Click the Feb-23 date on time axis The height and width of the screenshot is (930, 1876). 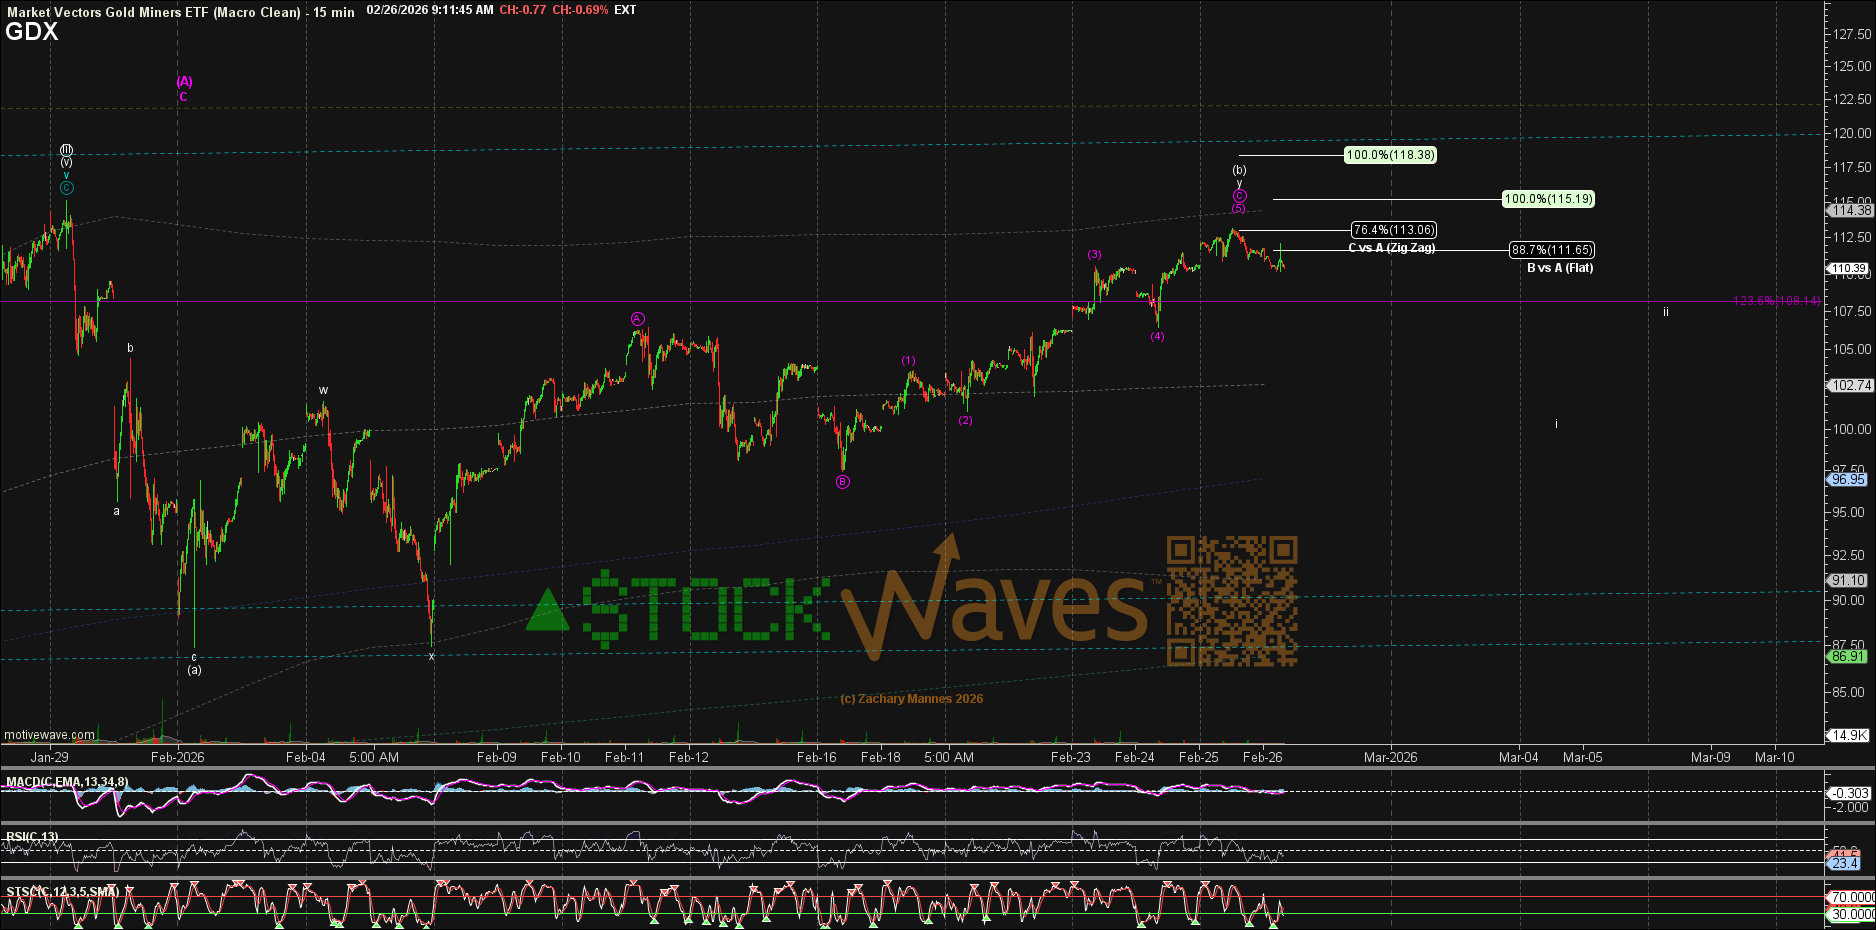click(x=1070, y=757)
